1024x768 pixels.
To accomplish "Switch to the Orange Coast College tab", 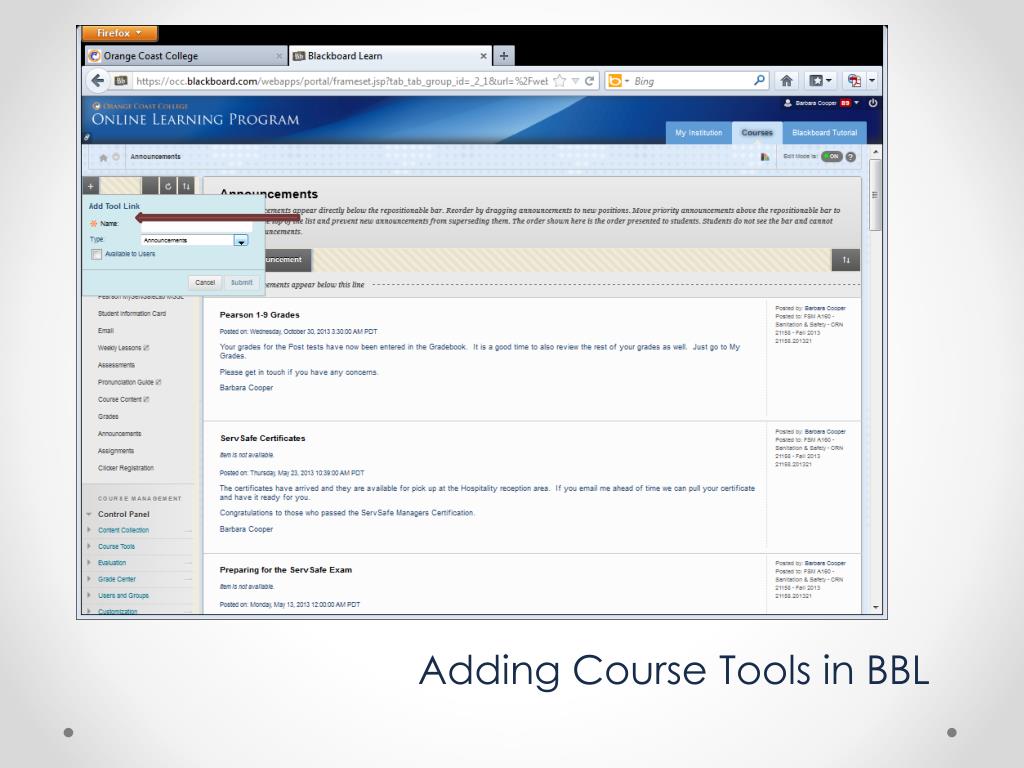I will click(187, 56).
